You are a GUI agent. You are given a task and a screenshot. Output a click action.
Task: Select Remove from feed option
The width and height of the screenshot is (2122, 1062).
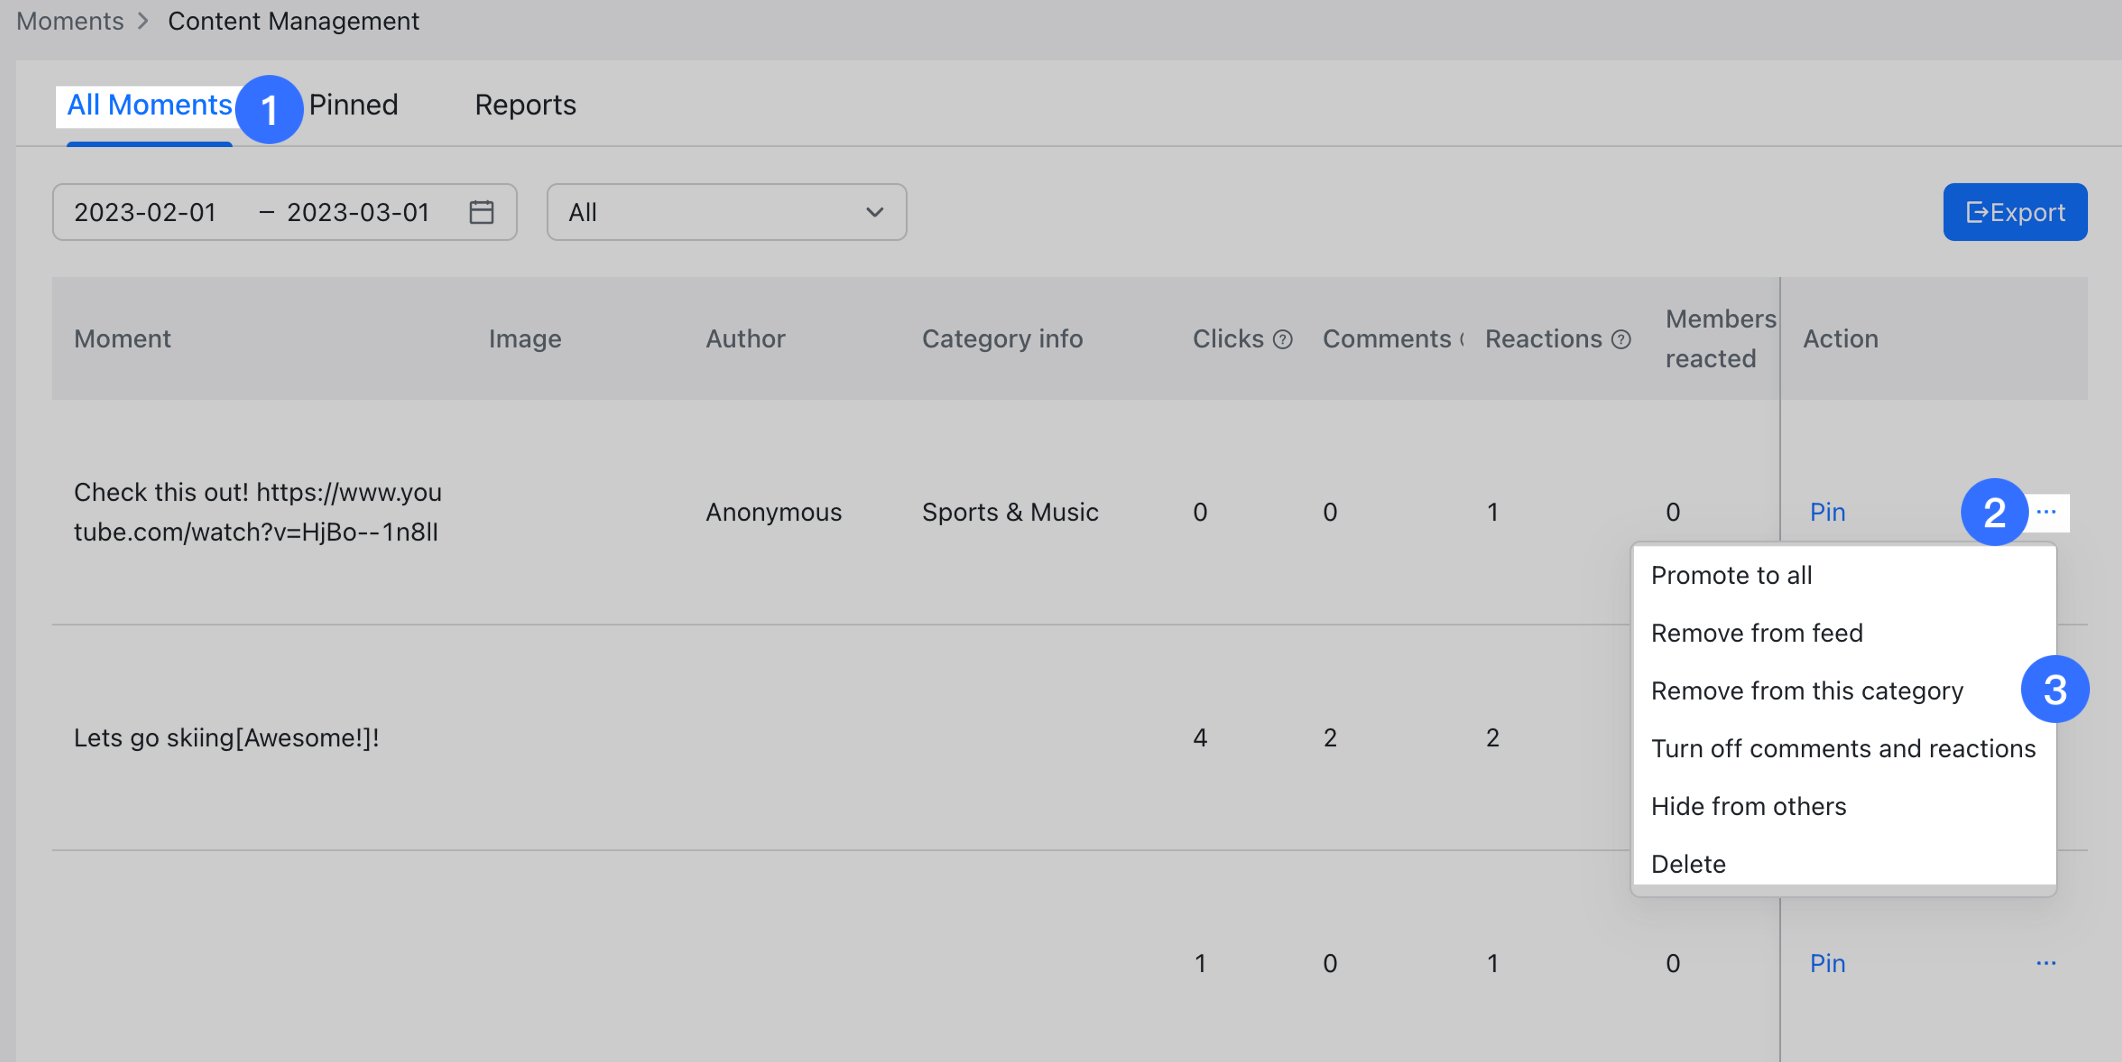point(1756,633)
